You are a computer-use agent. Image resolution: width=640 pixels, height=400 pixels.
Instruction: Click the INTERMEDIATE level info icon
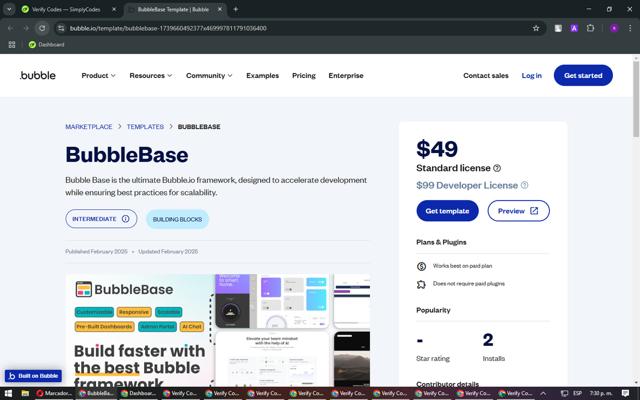(126, 219)
